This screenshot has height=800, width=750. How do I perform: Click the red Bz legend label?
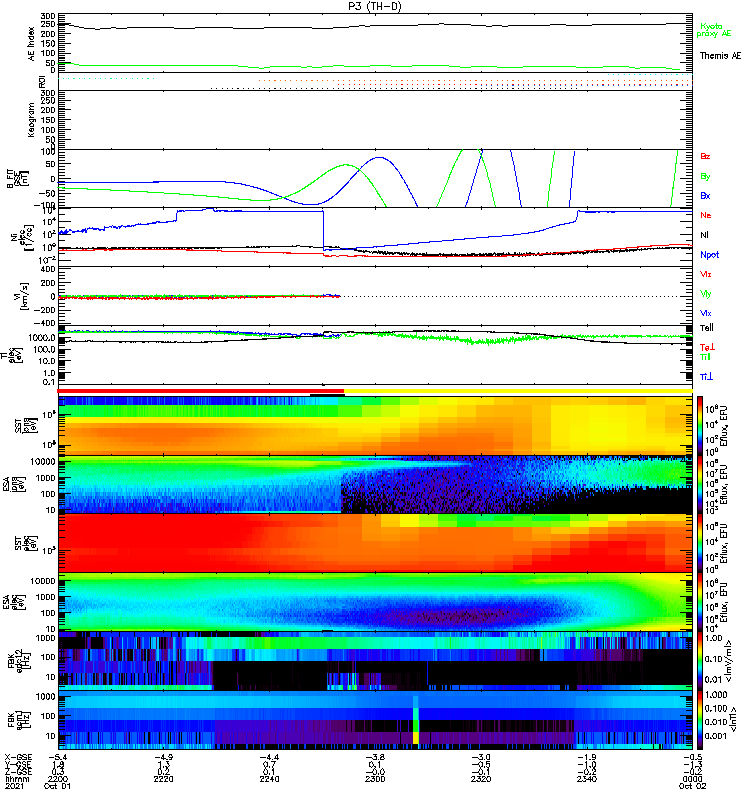pyautogui.click(x=705, y=156)
